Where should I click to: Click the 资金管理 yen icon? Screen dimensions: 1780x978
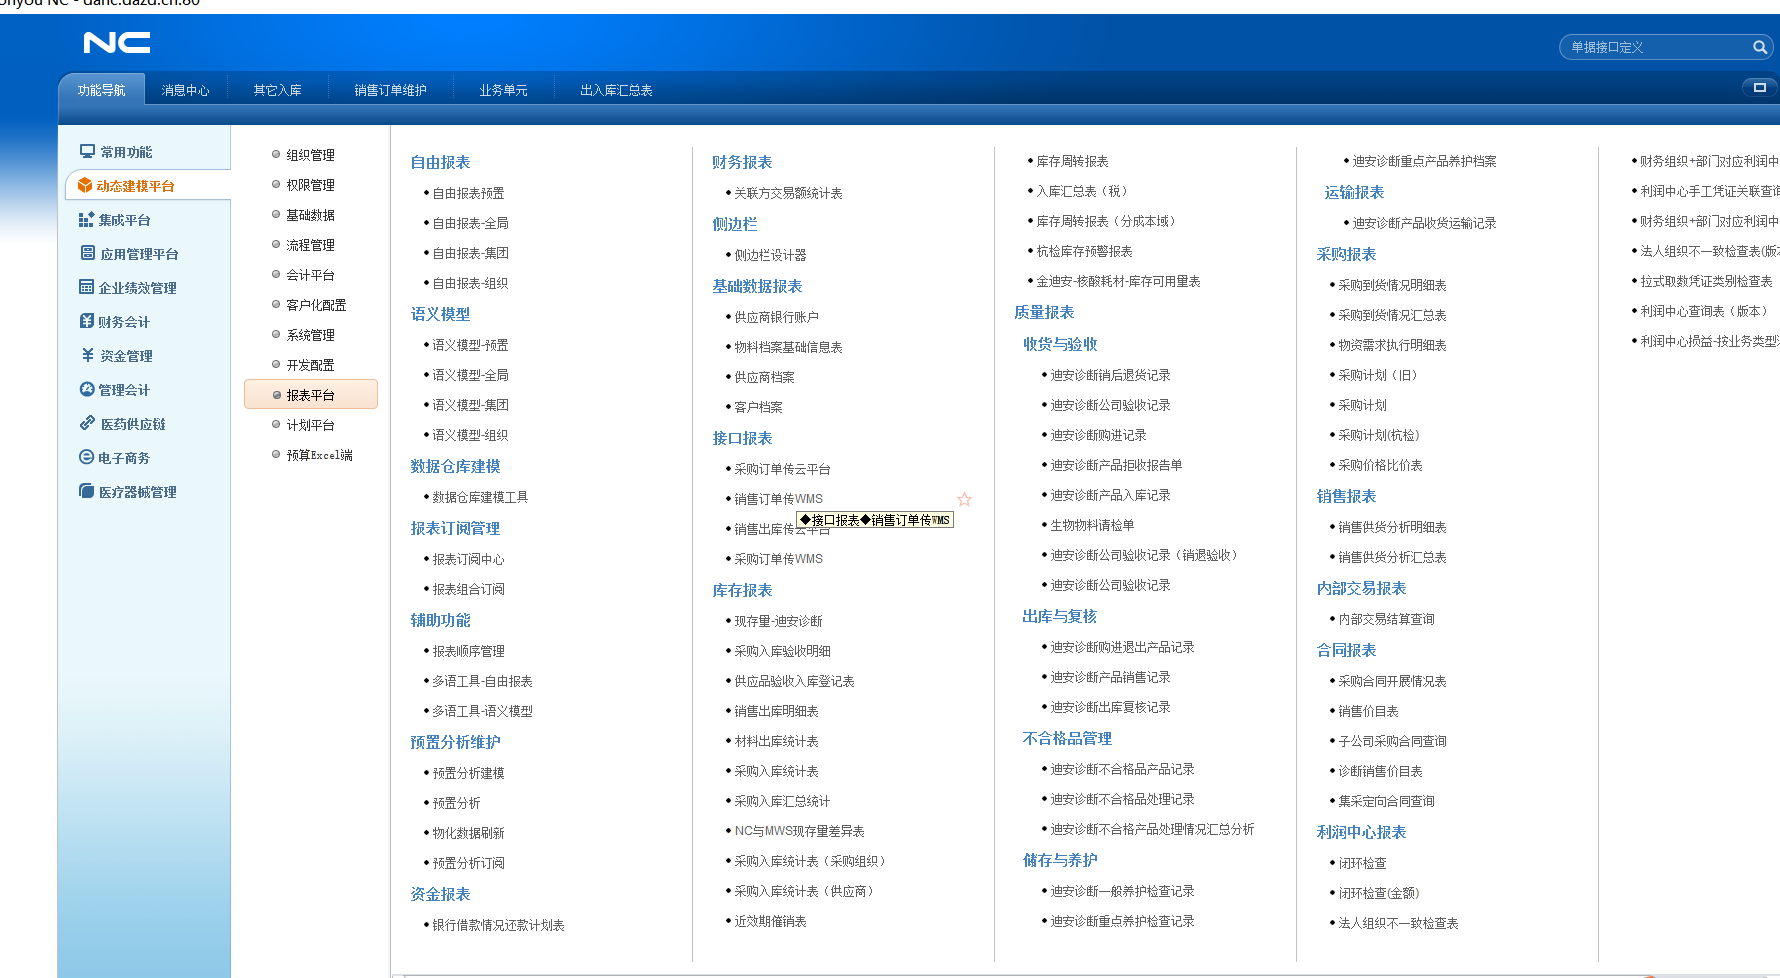pyautogui.click(x=87, y=355)
